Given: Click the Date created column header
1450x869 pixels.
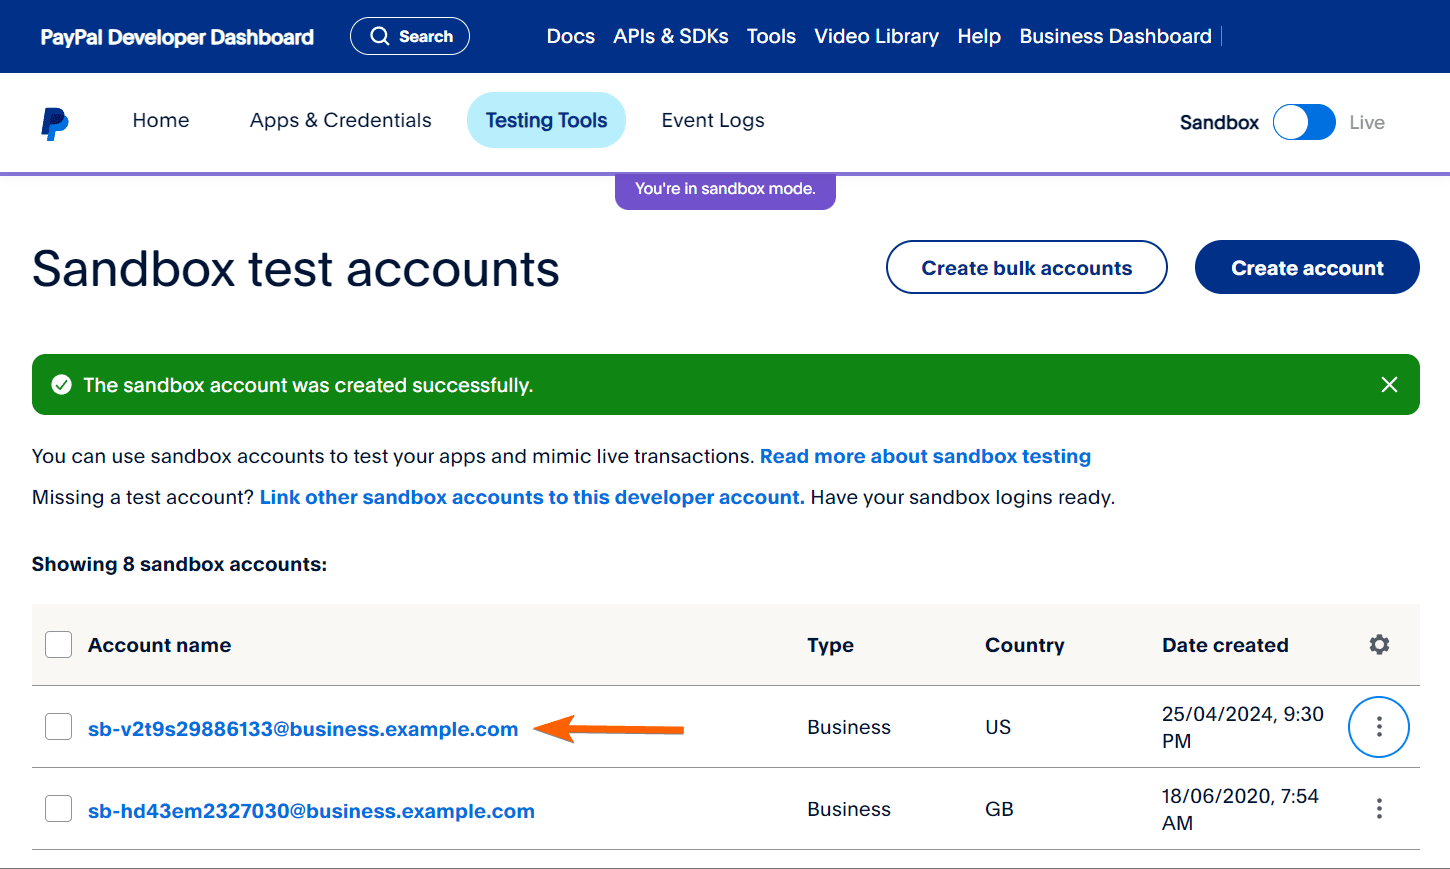Looking at the screenshot, I should 1225,645.
